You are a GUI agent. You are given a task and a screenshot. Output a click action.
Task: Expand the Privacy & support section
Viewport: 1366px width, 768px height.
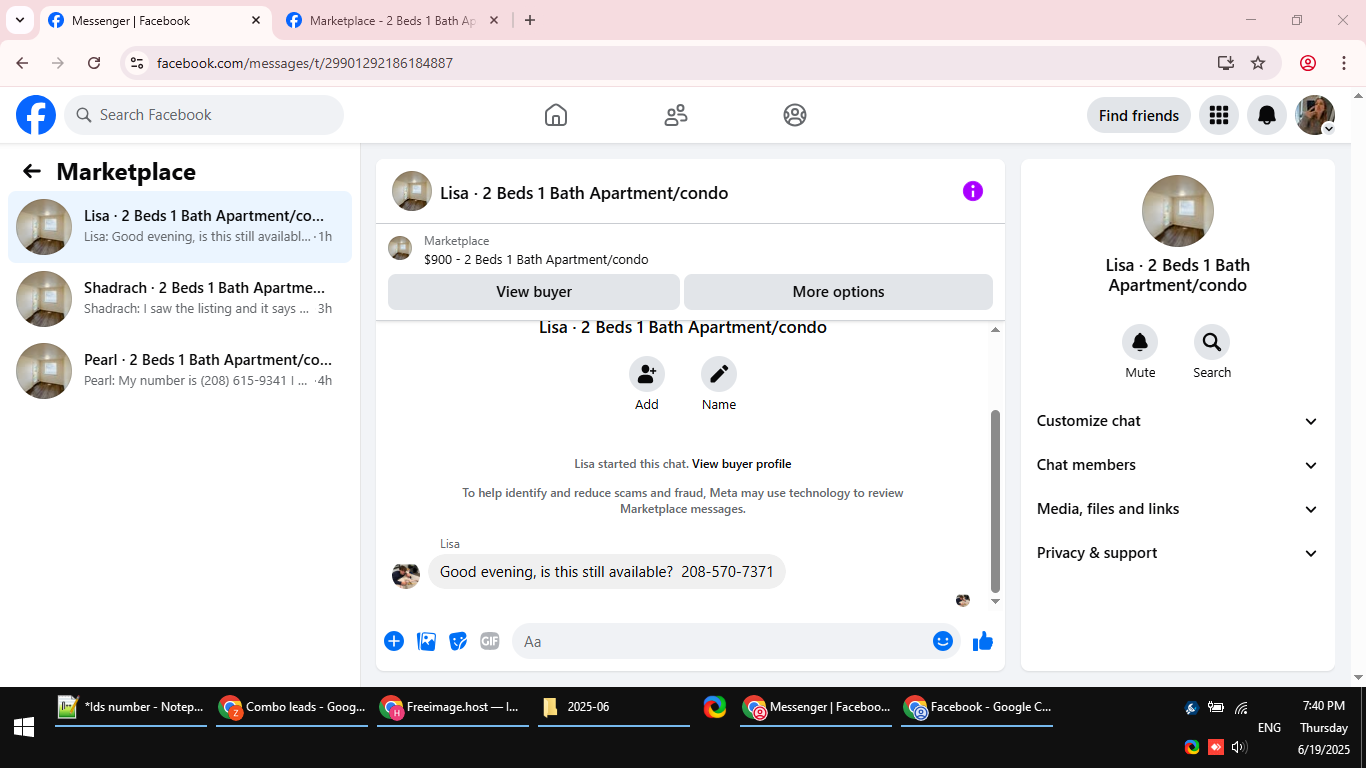1178,553
